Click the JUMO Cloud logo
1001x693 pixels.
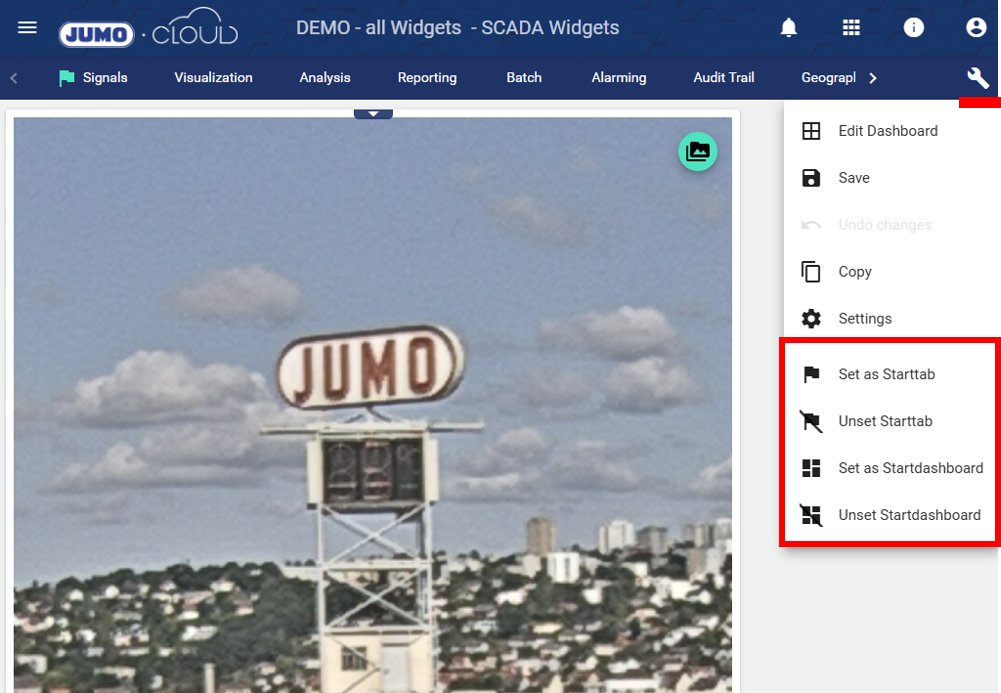pos(148,29)
